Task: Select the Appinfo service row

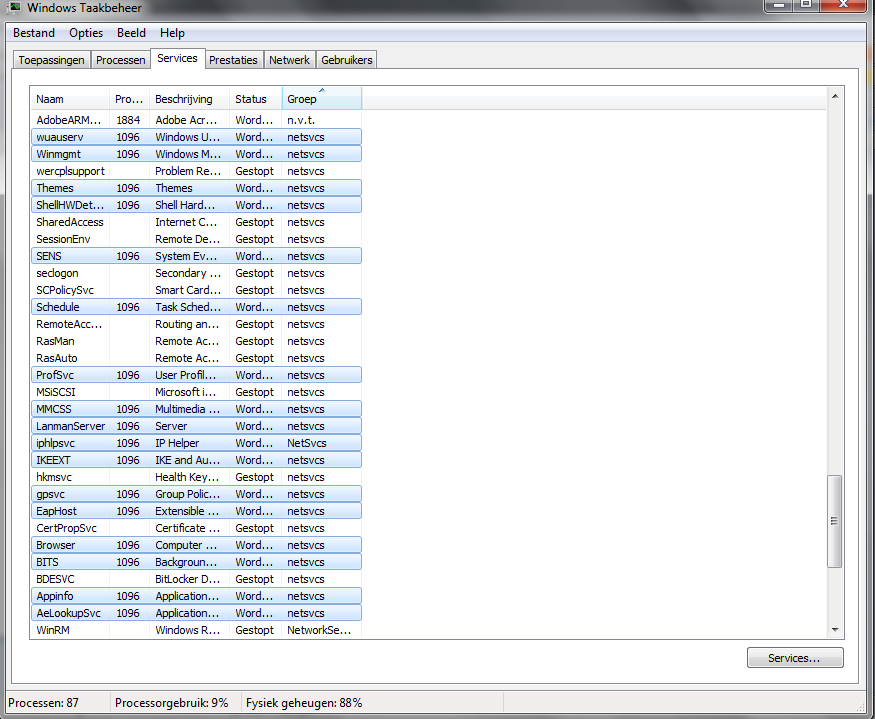Action: [196, 597]
